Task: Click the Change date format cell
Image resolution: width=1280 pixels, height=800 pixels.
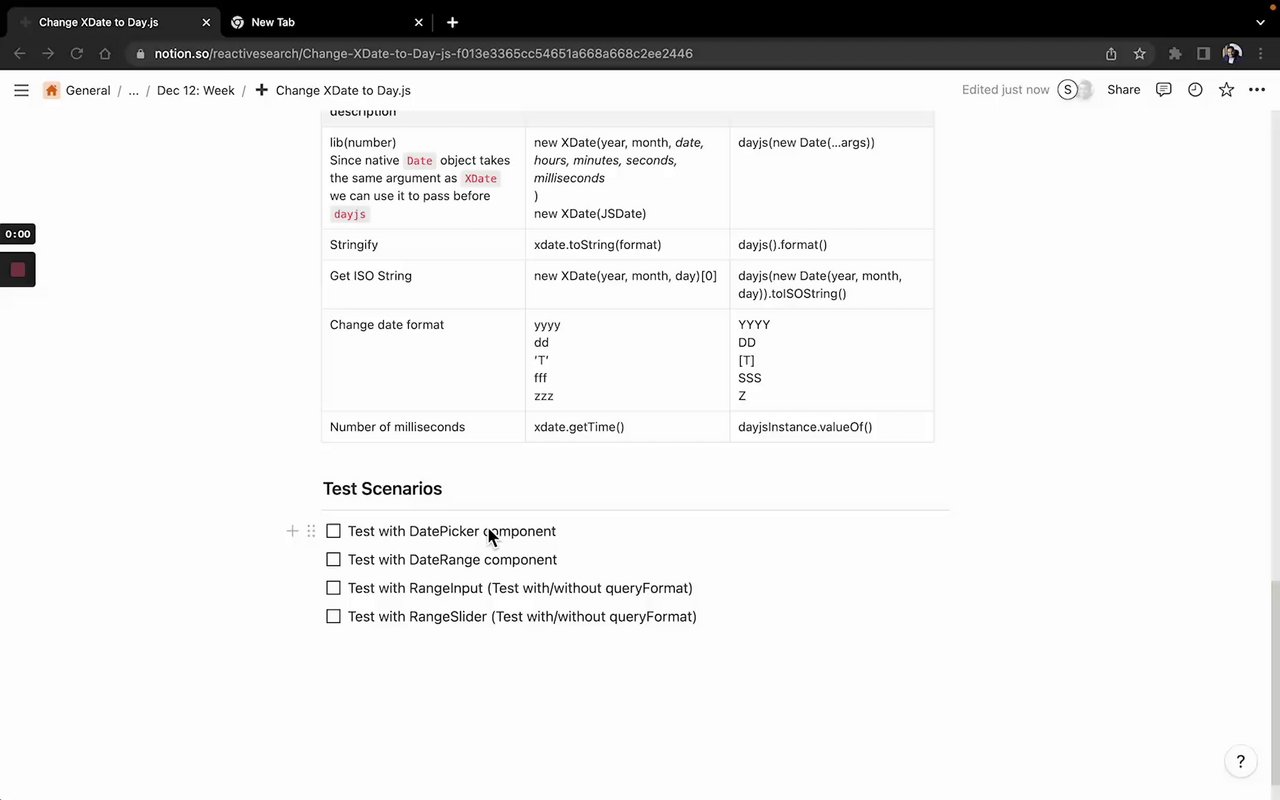Action: pyautogui.click(x=423, y=360)
